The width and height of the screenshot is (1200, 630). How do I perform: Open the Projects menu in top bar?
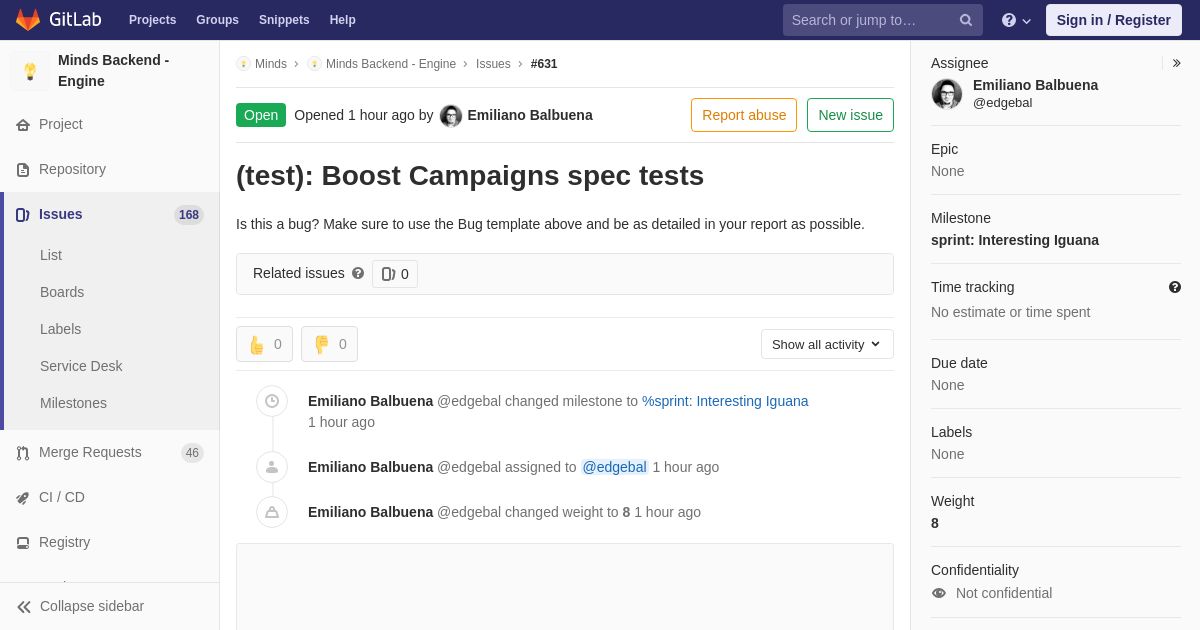[152, 20]
